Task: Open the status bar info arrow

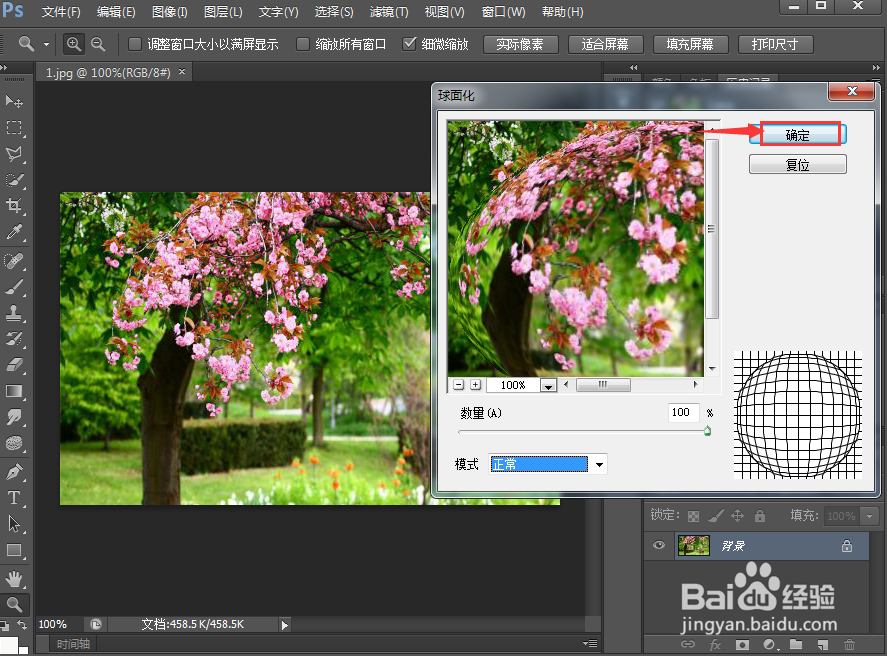Action: [285, 625]
